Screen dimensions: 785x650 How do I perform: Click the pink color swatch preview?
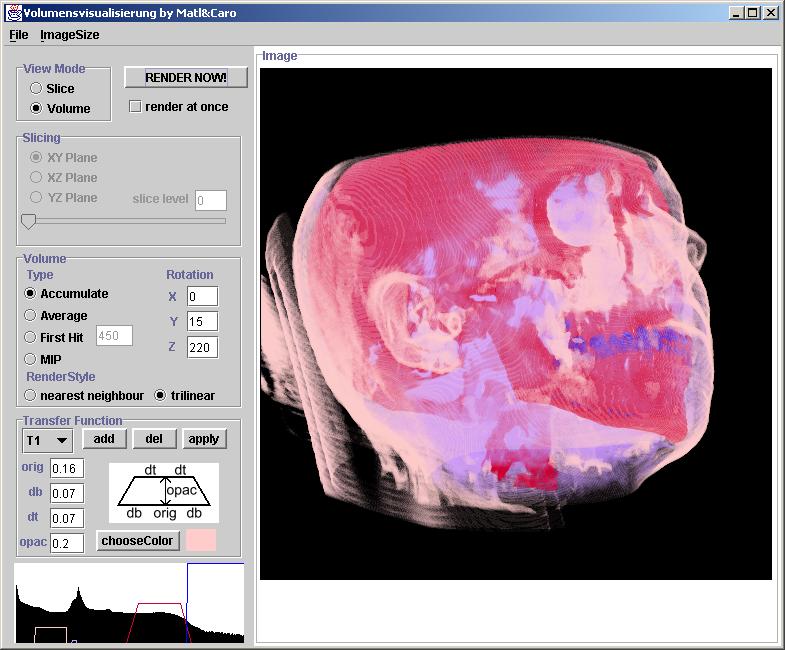click(x=201, y=541)
